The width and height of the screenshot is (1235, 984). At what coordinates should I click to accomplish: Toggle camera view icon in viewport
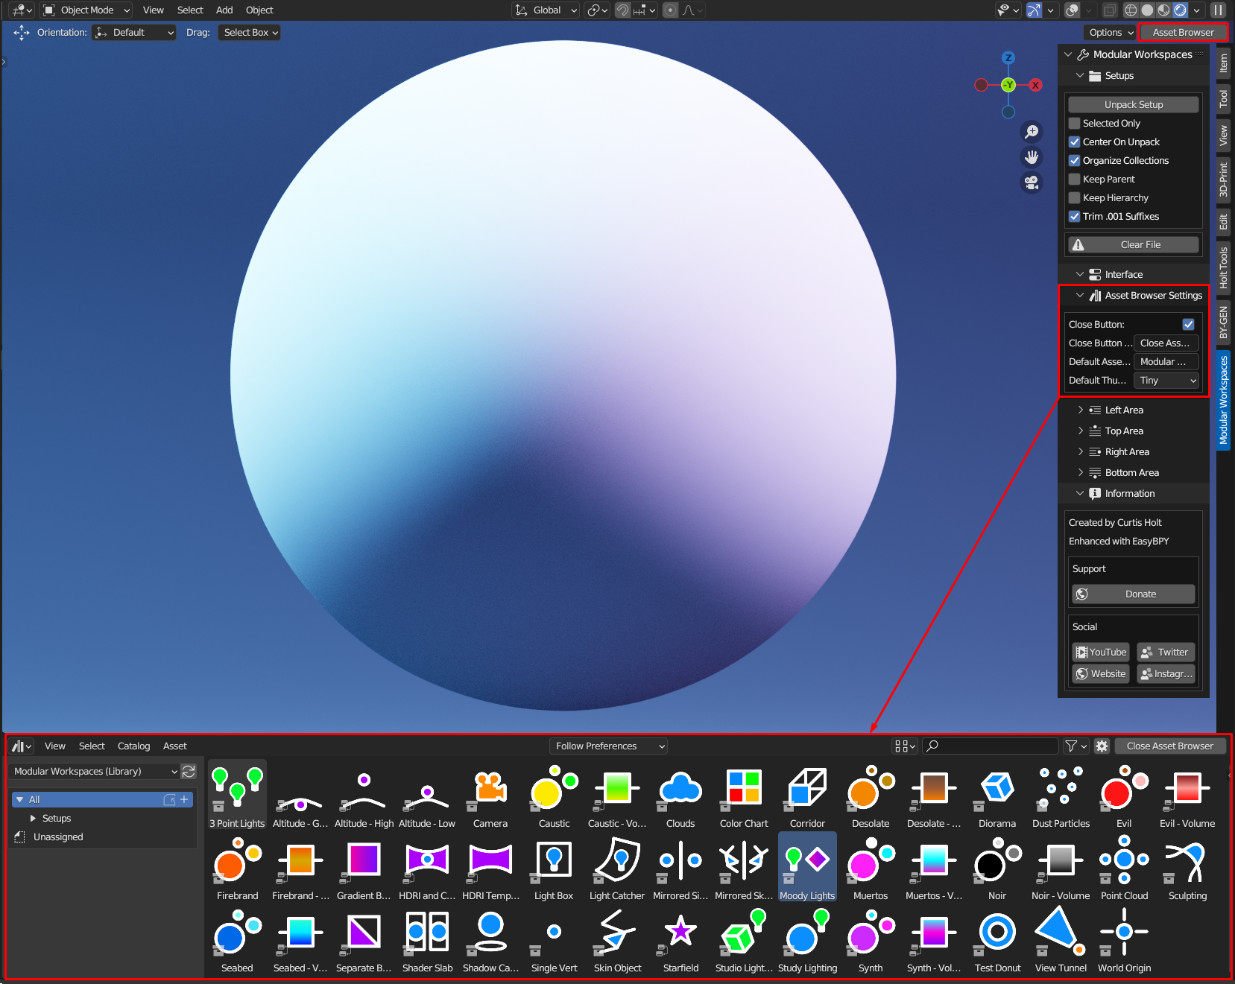click(x=1031, y=183)
